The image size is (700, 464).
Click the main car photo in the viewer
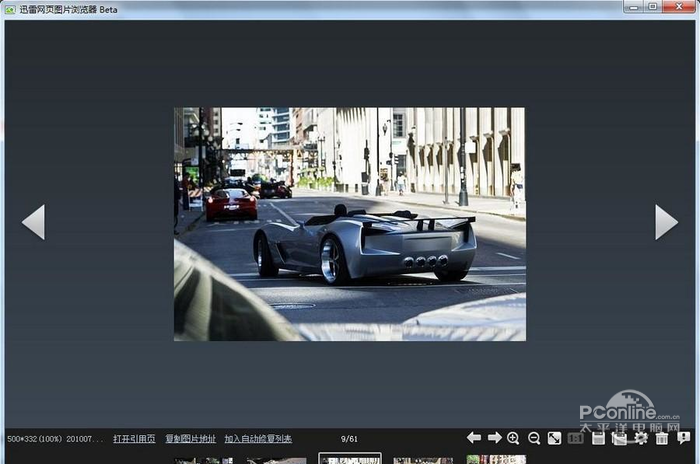point(350,224)
